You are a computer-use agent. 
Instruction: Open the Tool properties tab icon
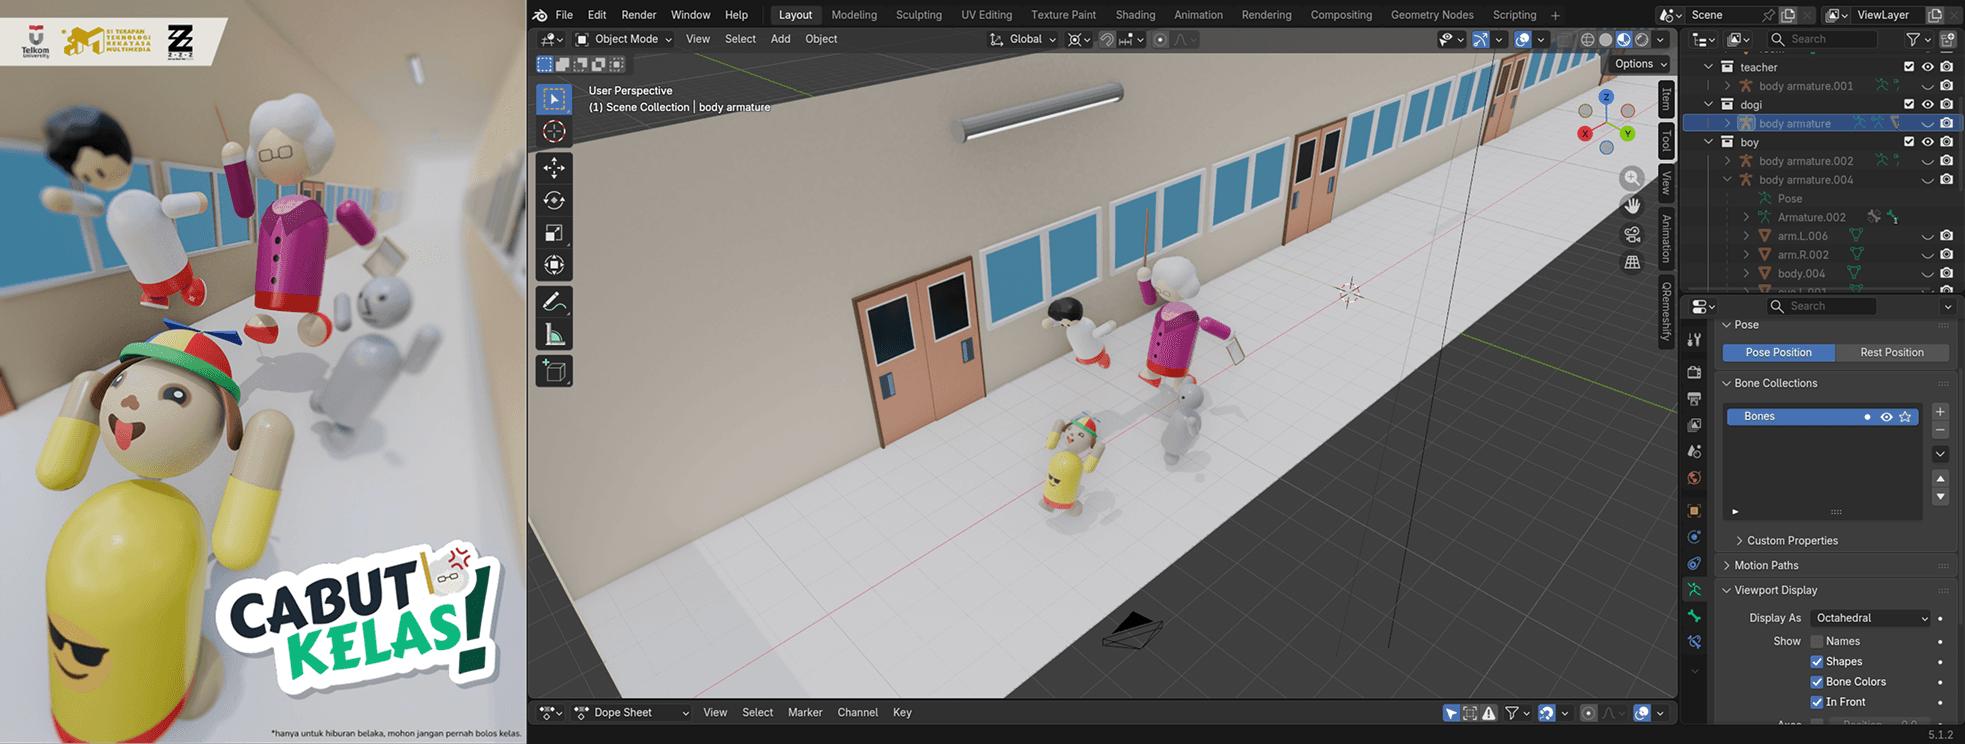tap(1694, 340)
